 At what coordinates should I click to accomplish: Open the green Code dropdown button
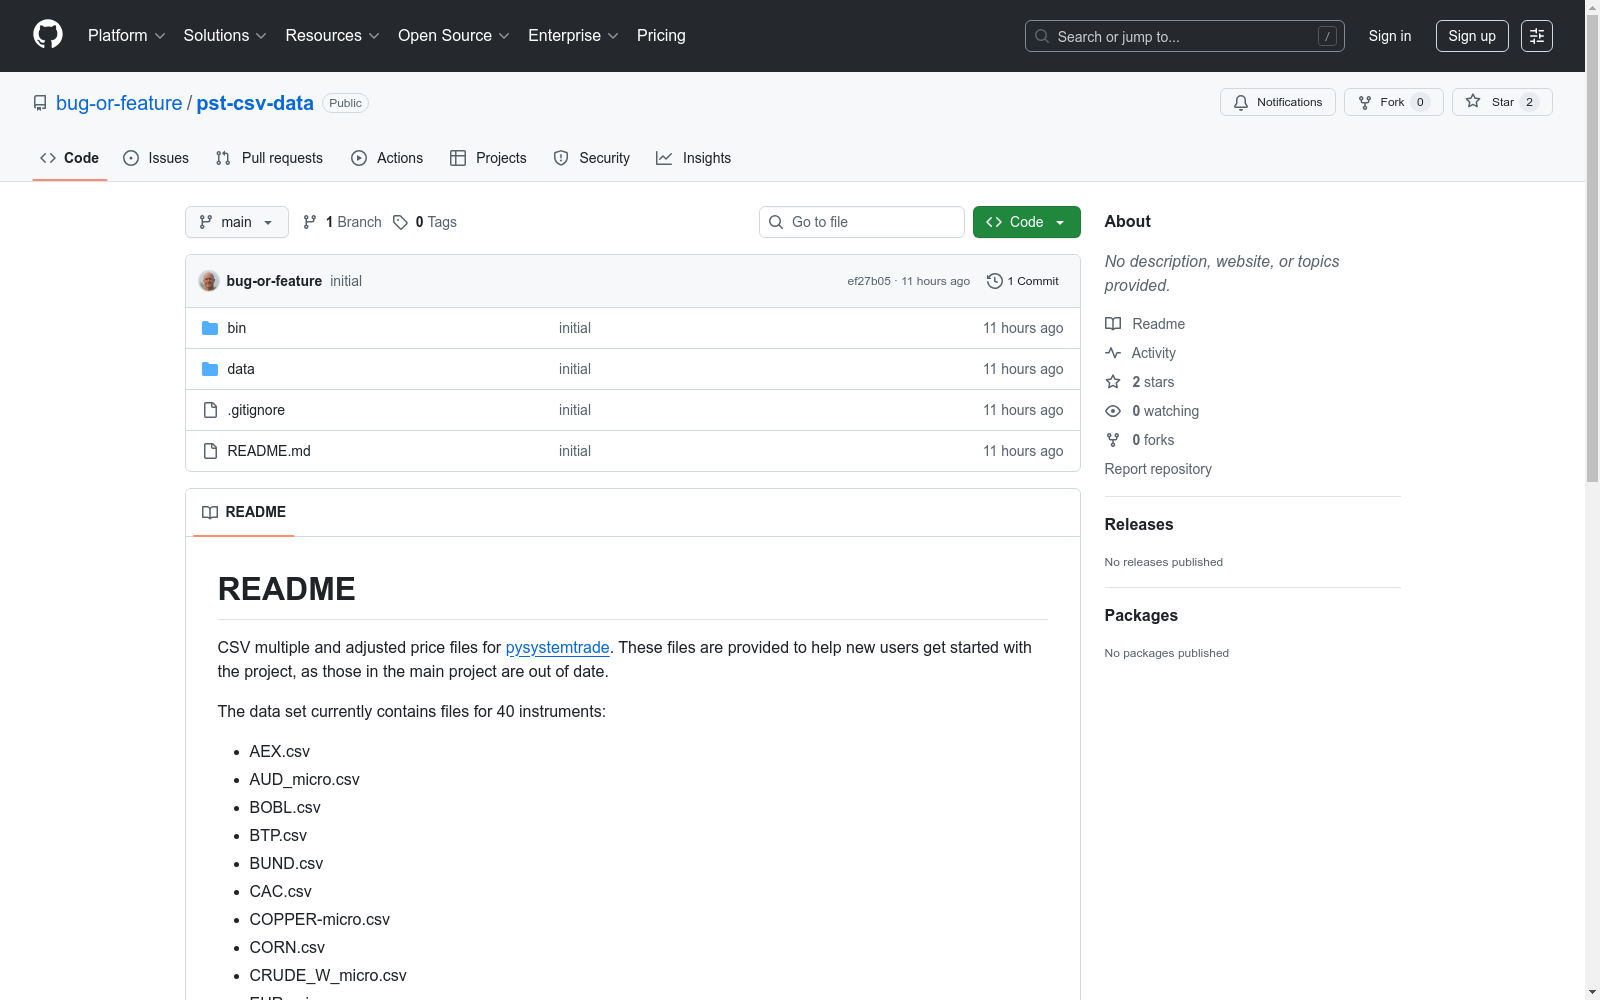(1026, 222)
